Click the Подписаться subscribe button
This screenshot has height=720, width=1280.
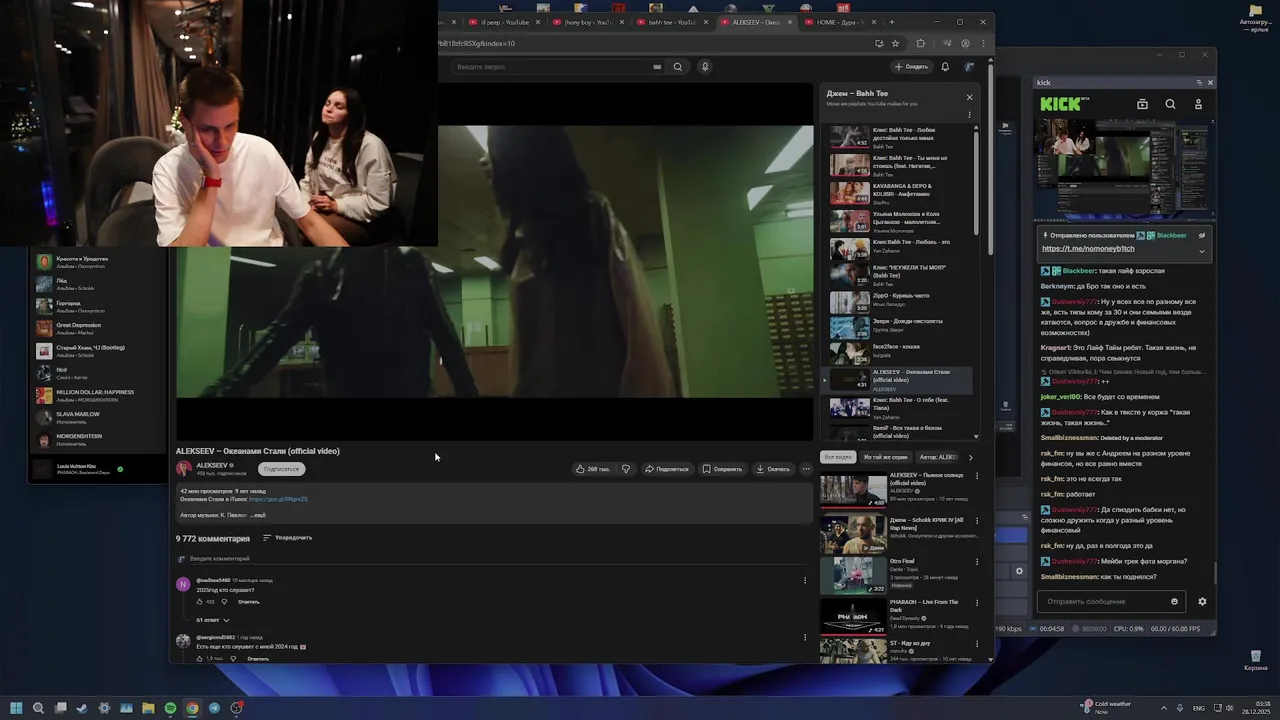click(x=281, y=469)
